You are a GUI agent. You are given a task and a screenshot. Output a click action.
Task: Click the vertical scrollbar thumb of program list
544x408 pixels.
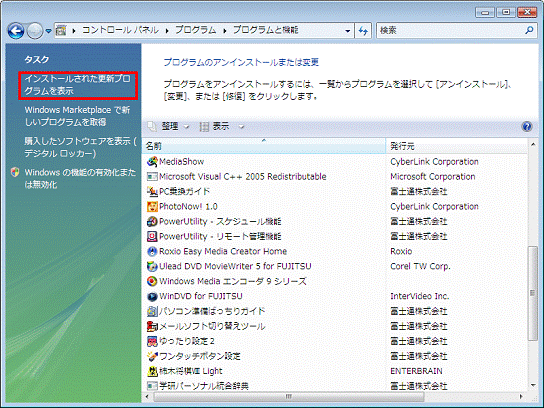(x=533, y=293)
